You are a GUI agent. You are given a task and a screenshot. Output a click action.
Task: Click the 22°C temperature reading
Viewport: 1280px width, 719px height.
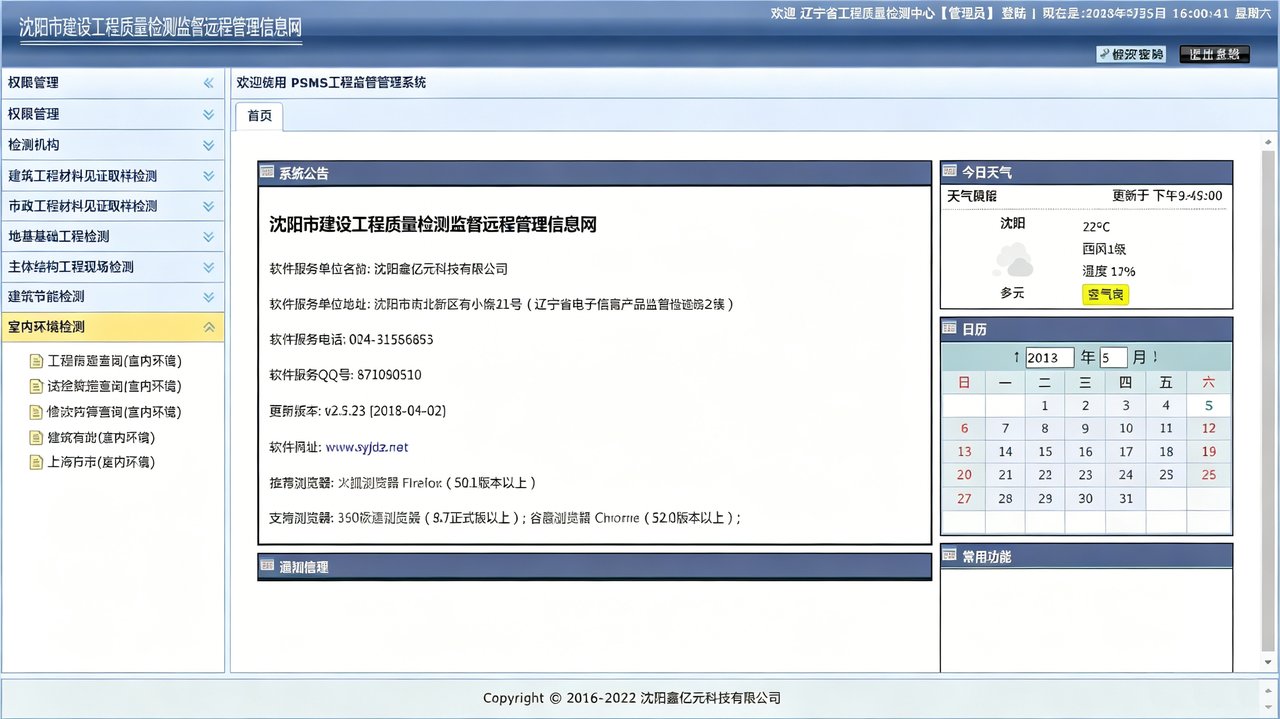coord(1095,227)
